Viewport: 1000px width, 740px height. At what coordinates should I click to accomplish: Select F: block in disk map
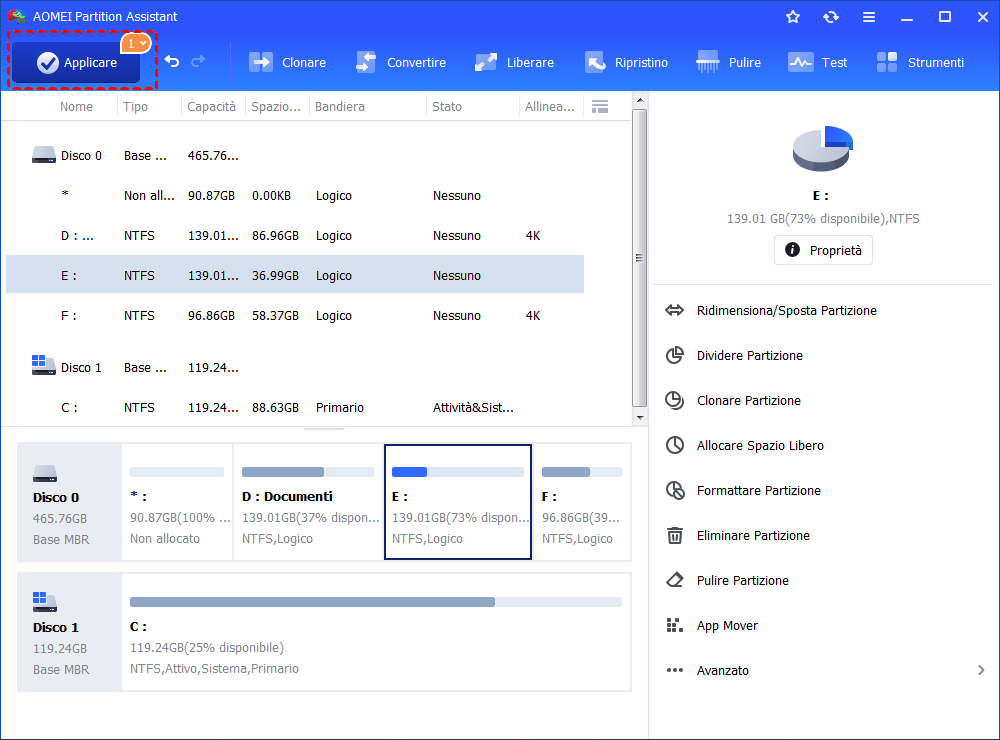pyautogui.click(x=582, y=502)
